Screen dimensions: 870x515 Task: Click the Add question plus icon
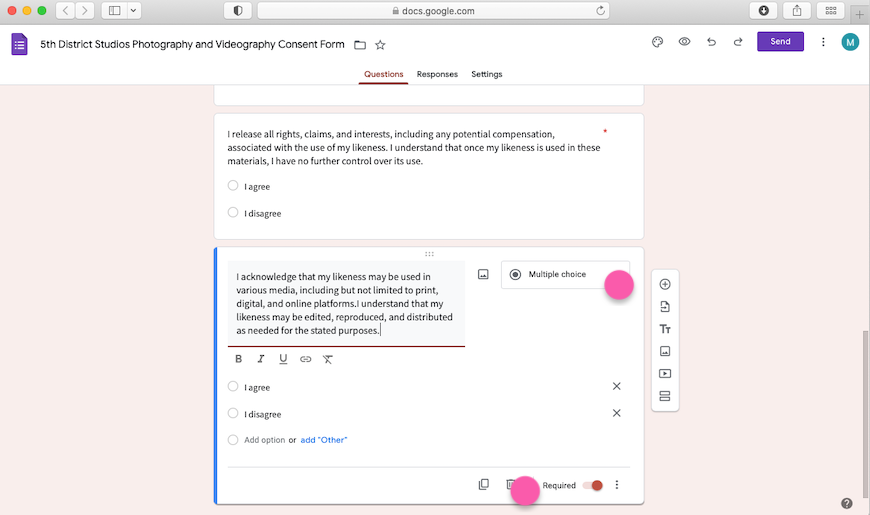click(x=665, y=284)
